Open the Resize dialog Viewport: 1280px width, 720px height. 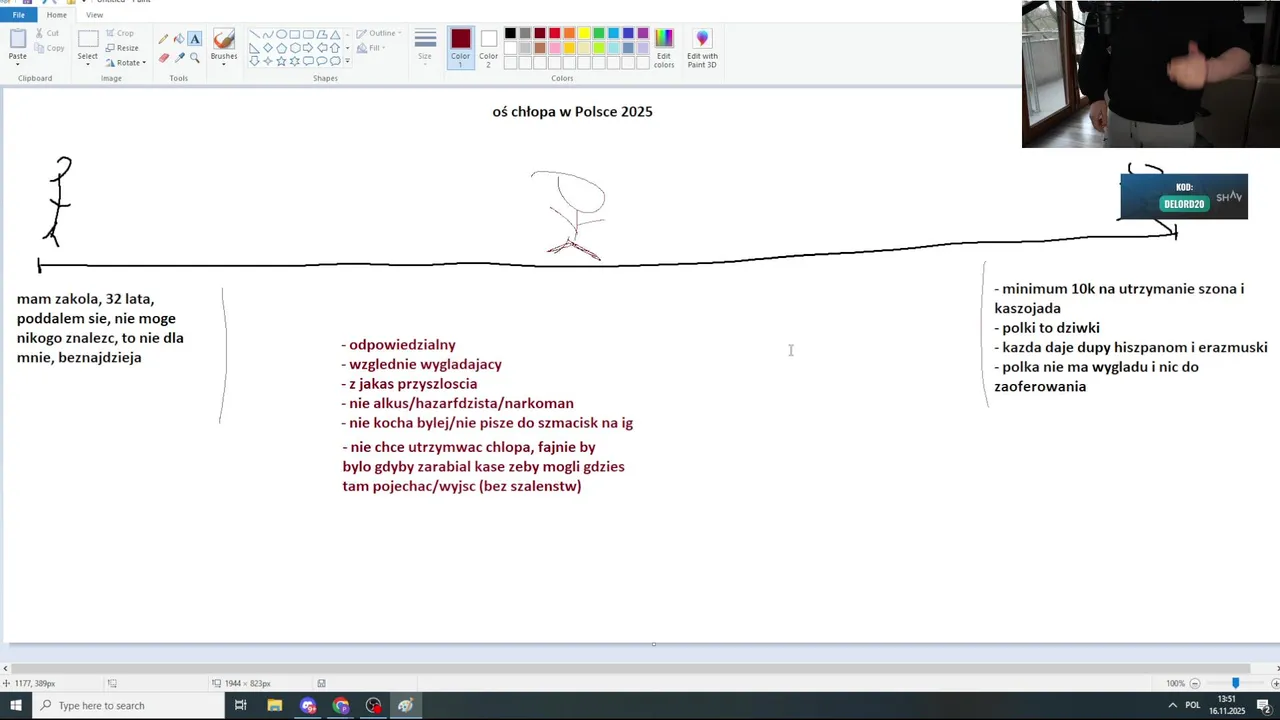point(122,48)
